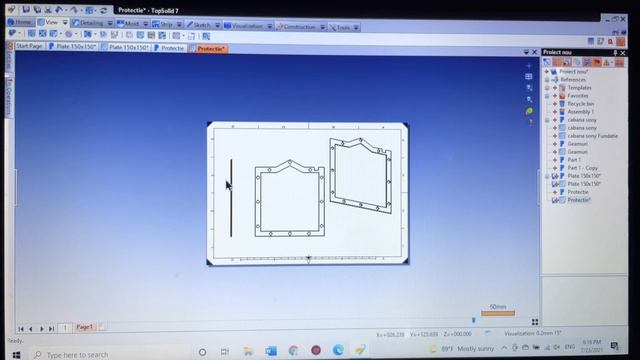
Task: Click the Save All icon beside Save
Action: (x=37, y=9)
